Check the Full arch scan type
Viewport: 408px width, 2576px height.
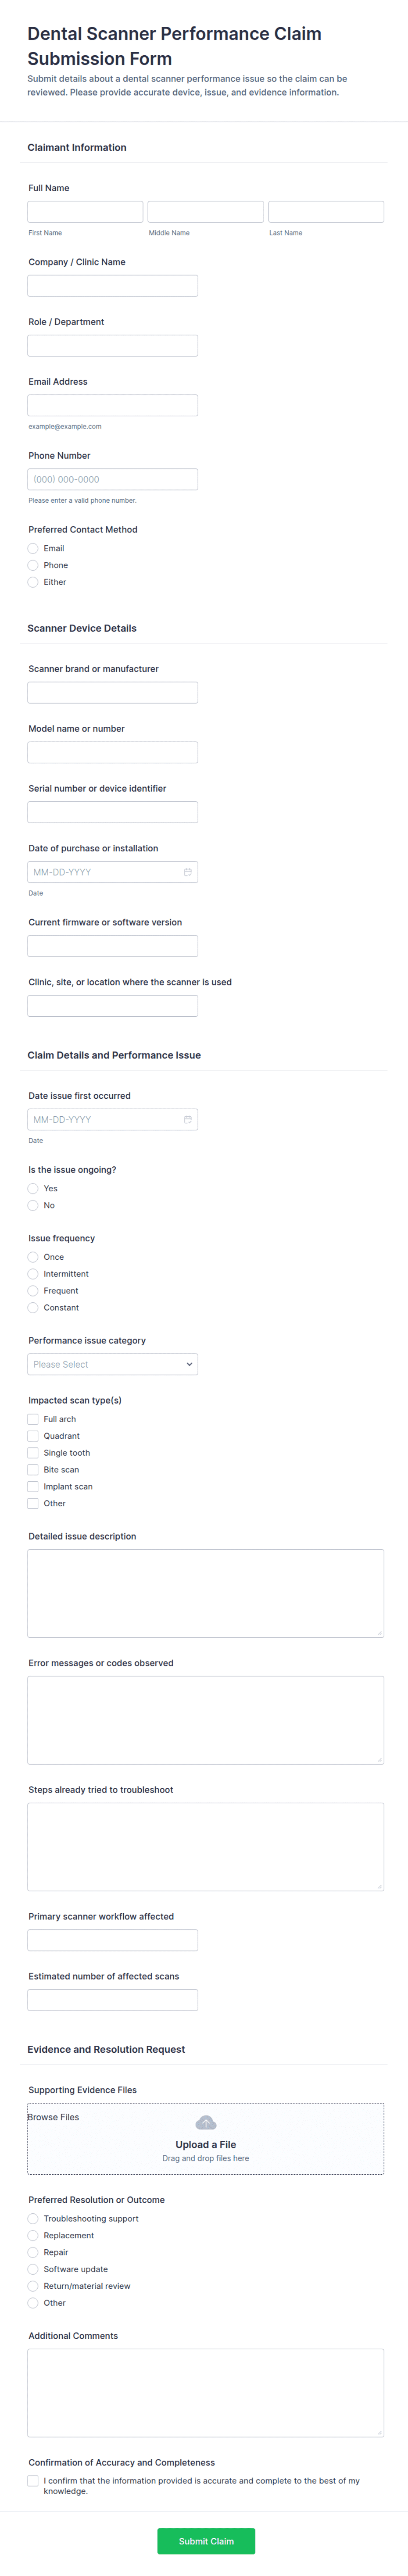point(33,1419)
